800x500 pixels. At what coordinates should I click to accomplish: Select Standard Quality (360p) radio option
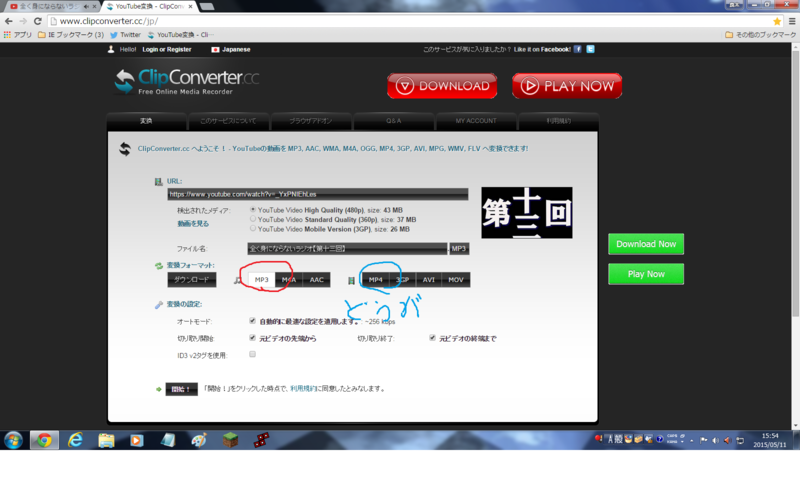coord(253,219)
